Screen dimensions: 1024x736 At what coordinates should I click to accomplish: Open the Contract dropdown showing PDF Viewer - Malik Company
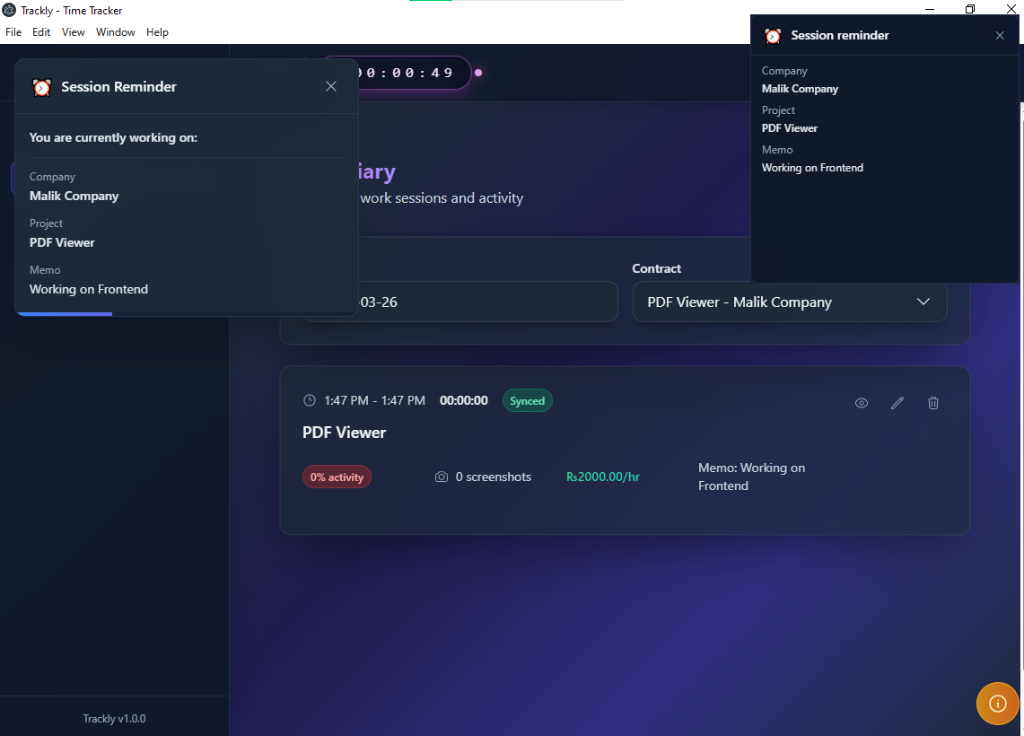coord(790,302)
